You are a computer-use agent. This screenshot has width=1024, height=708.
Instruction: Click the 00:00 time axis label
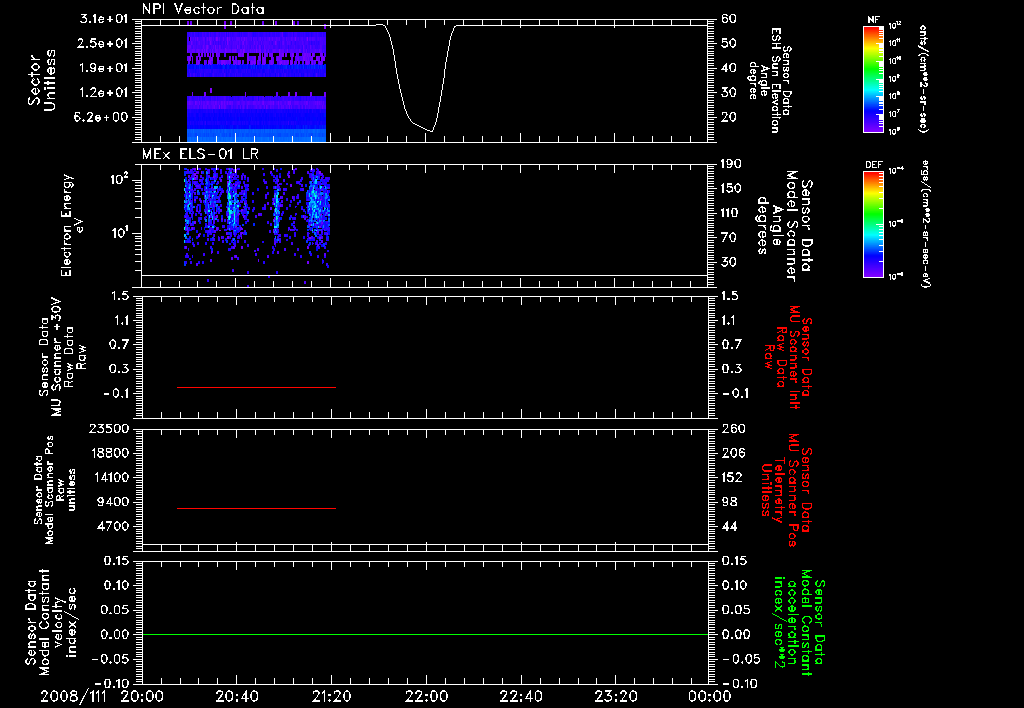point(710,696)
